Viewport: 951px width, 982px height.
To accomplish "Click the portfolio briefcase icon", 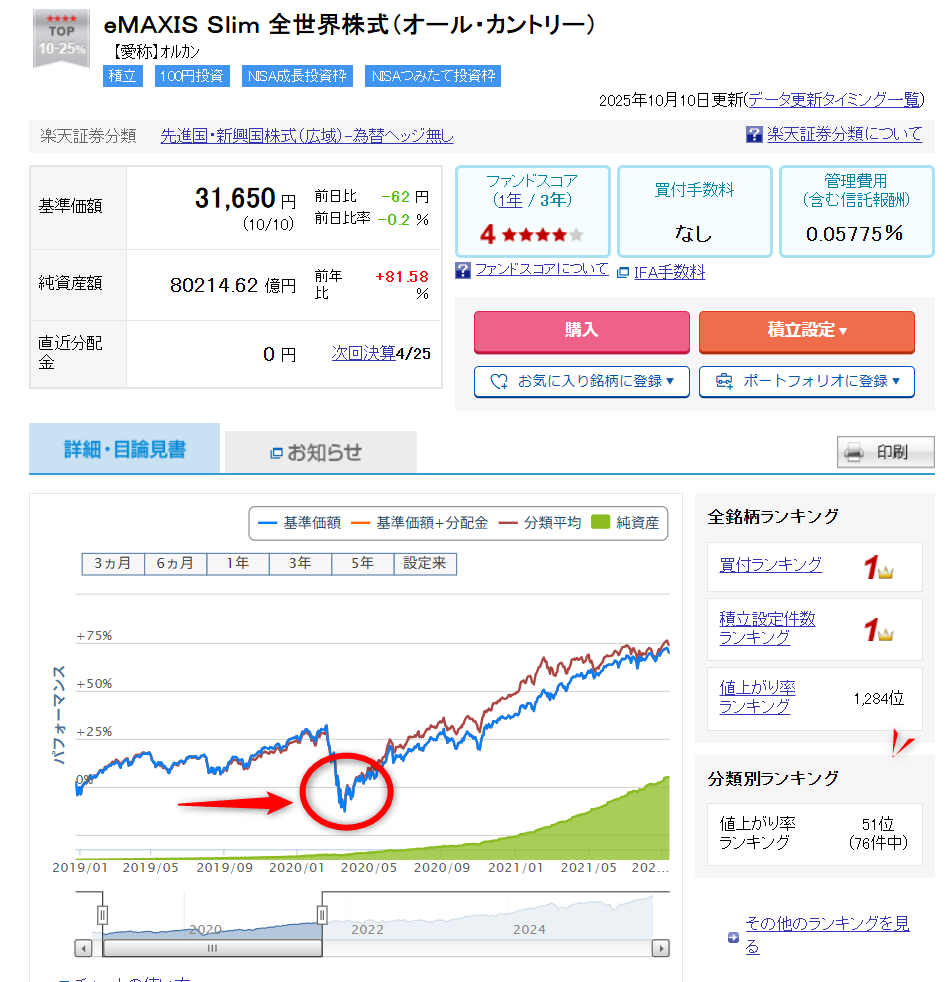I will [x=725, y=381].
